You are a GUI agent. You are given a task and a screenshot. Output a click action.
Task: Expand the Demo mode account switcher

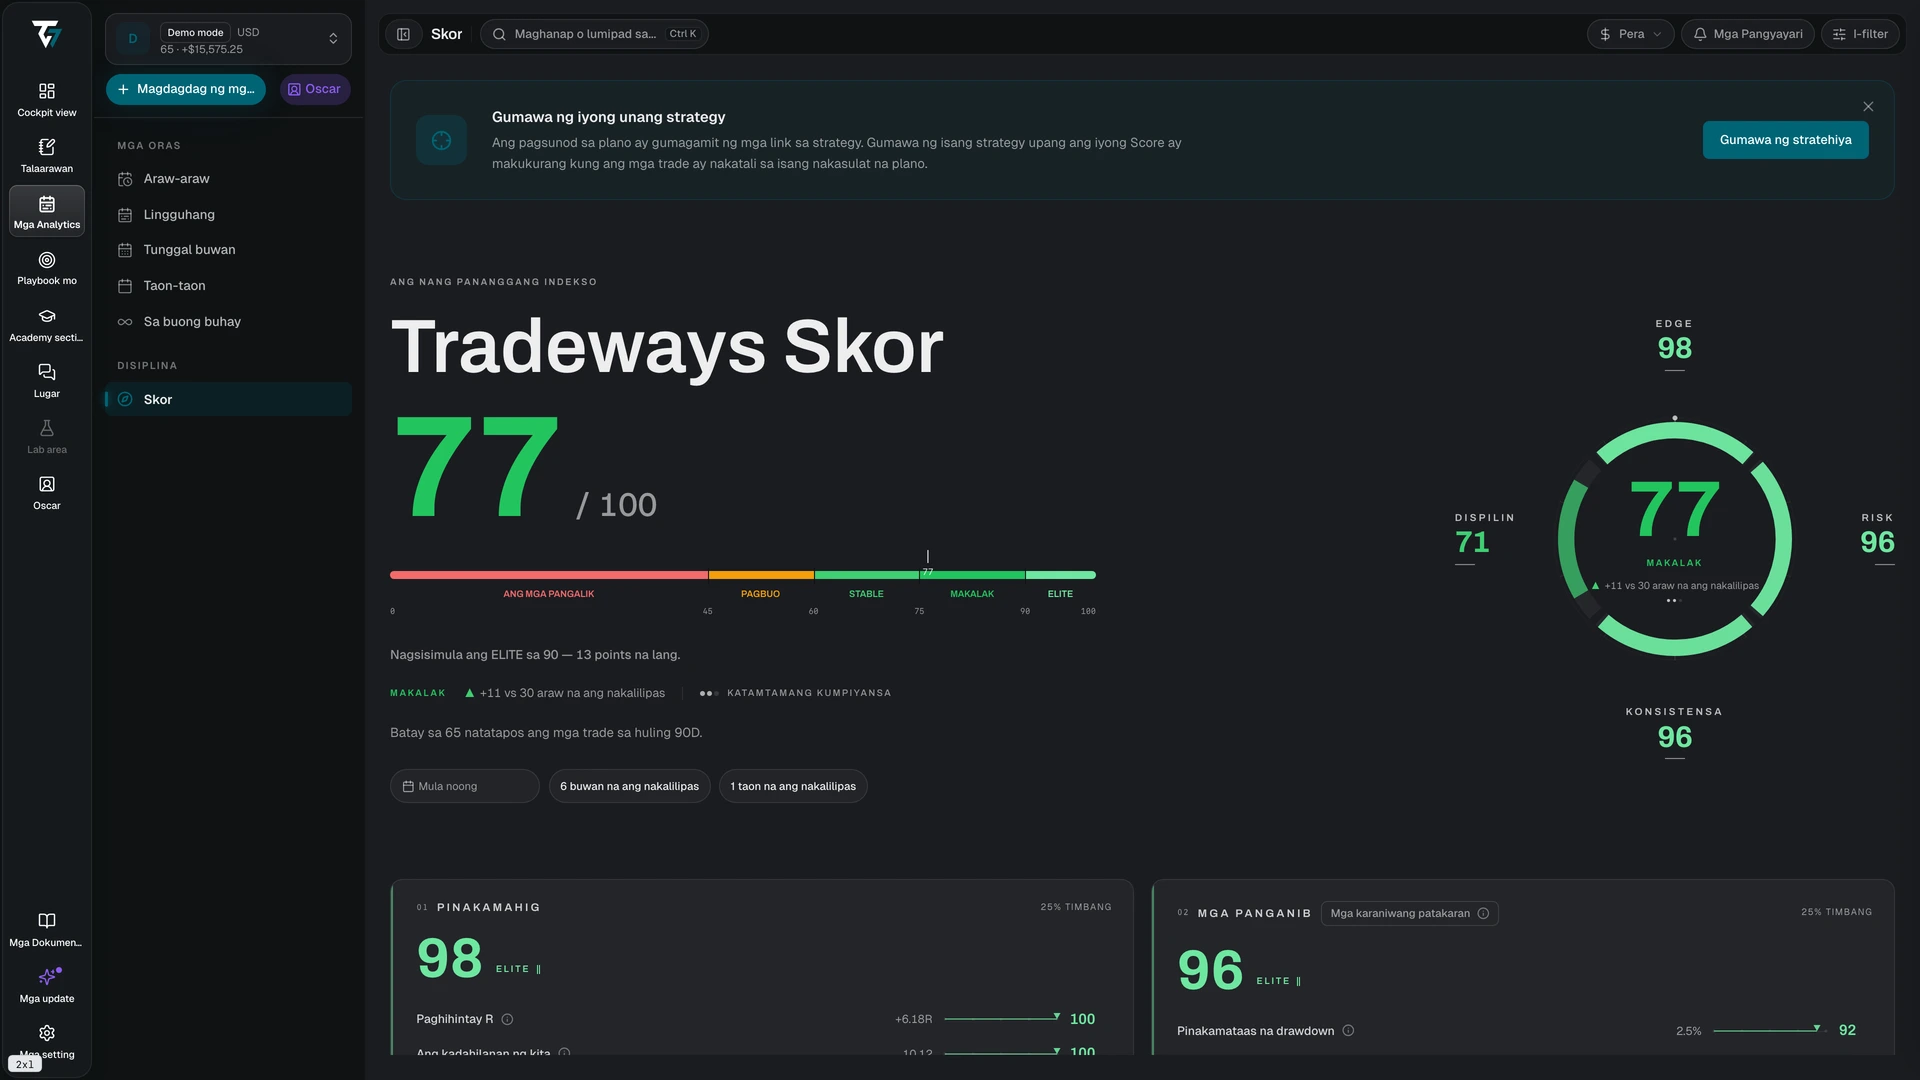pyautogui.click(x=228, y=39)
